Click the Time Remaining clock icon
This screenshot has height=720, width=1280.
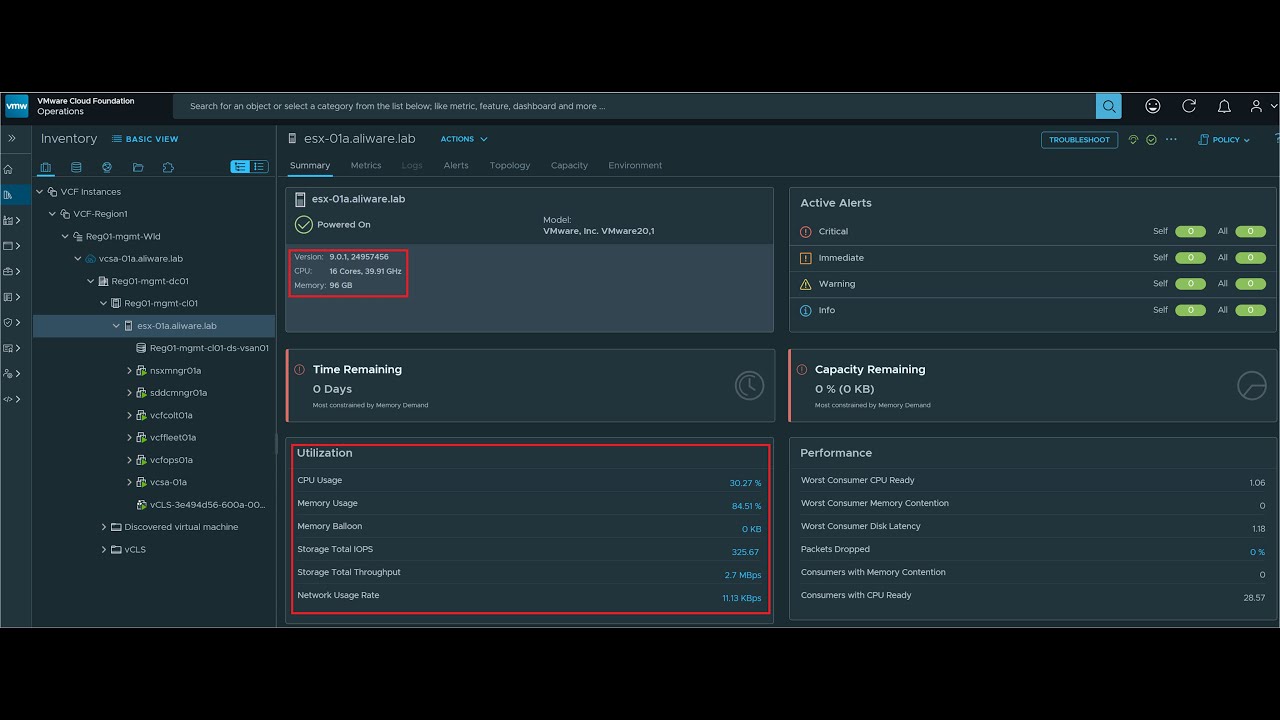click(749, 385)
